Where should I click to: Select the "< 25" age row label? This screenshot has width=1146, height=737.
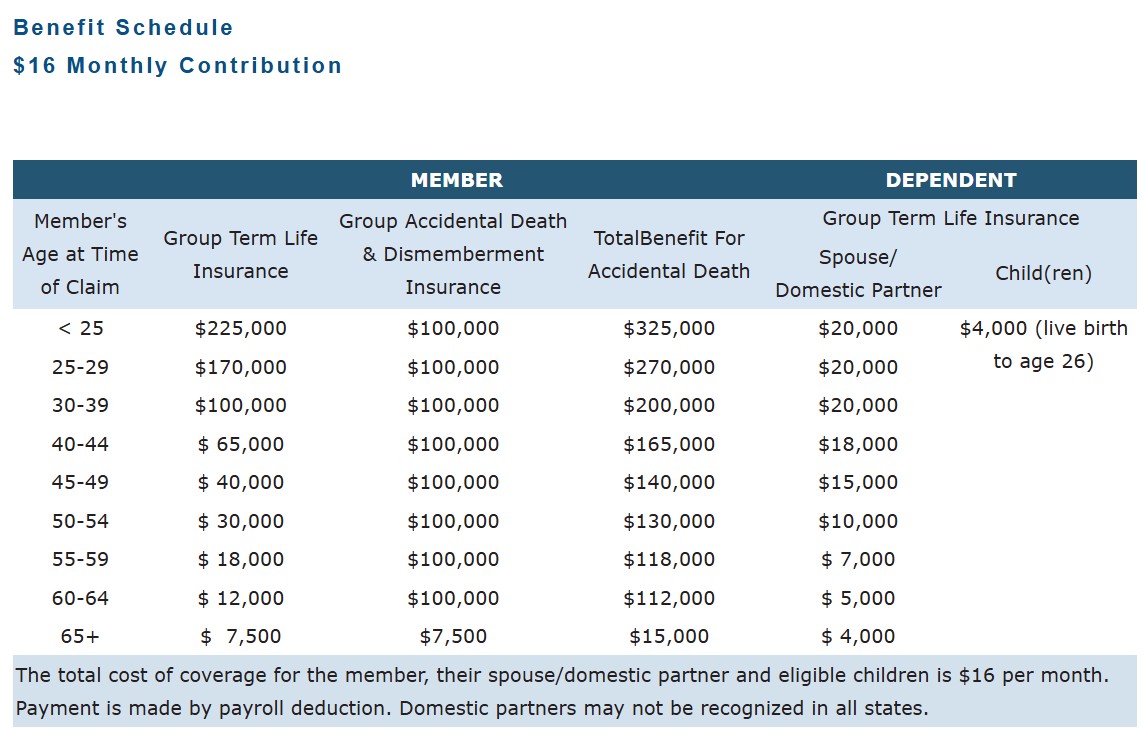(x=80, y=329)
